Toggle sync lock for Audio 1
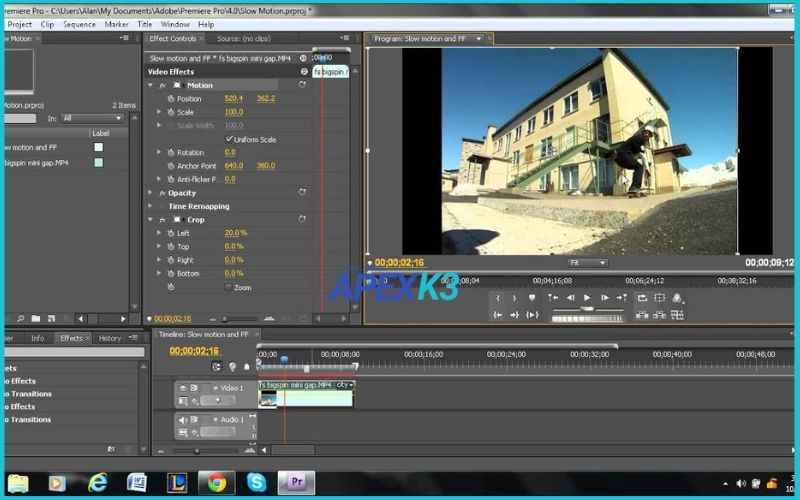The height and width of the screenshot is (500, 800). click(x=194, y=420)
